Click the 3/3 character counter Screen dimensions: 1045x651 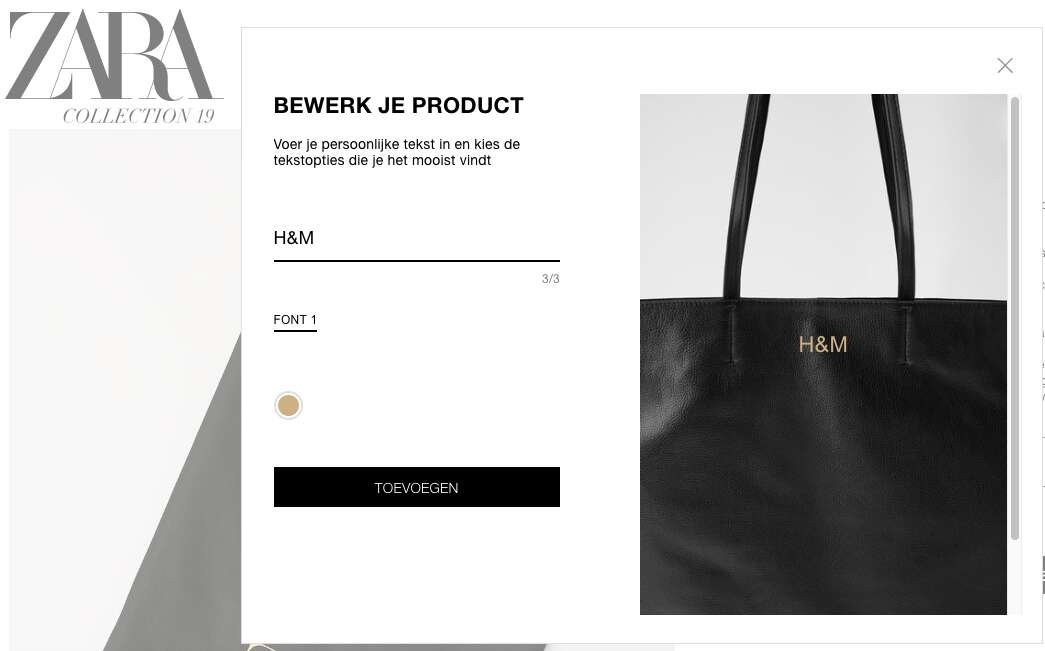(x=550, y=279)
